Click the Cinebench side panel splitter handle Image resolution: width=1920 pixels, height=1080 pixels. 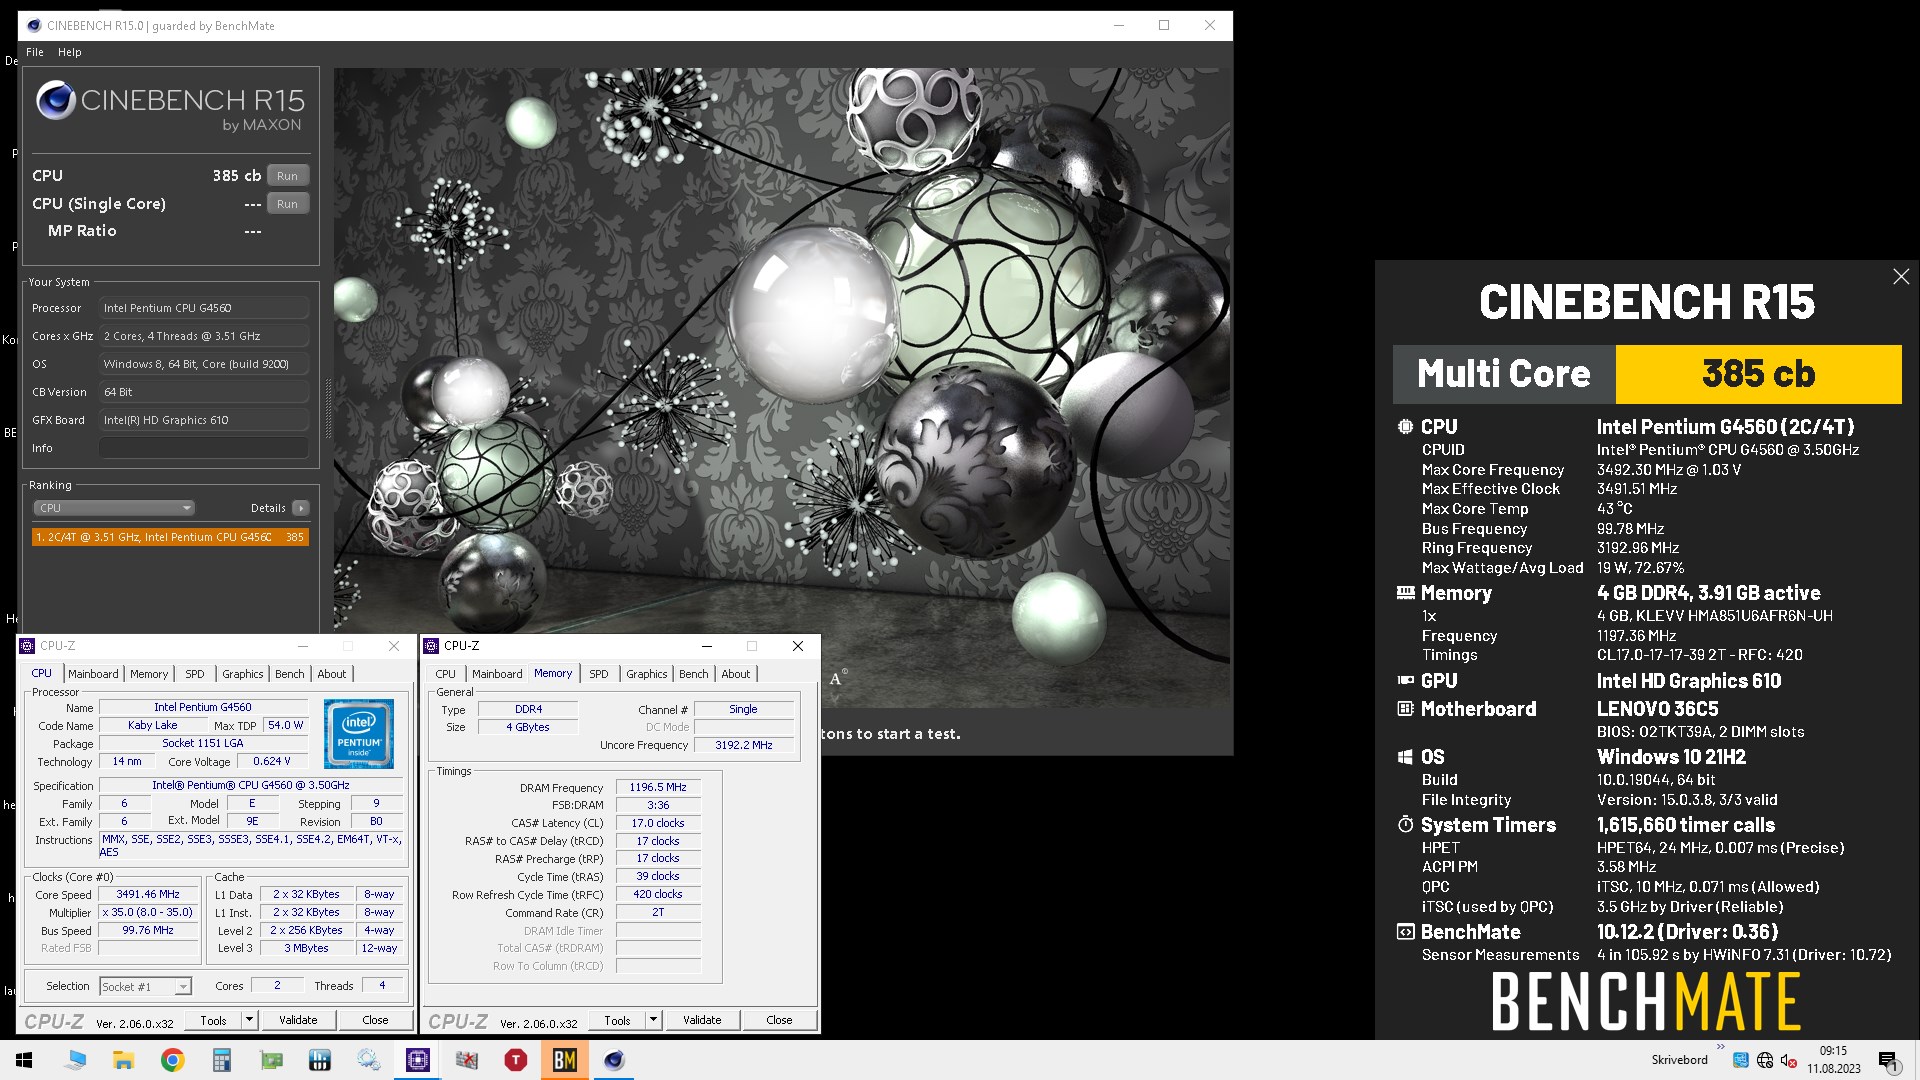click(x=327, y=408)
